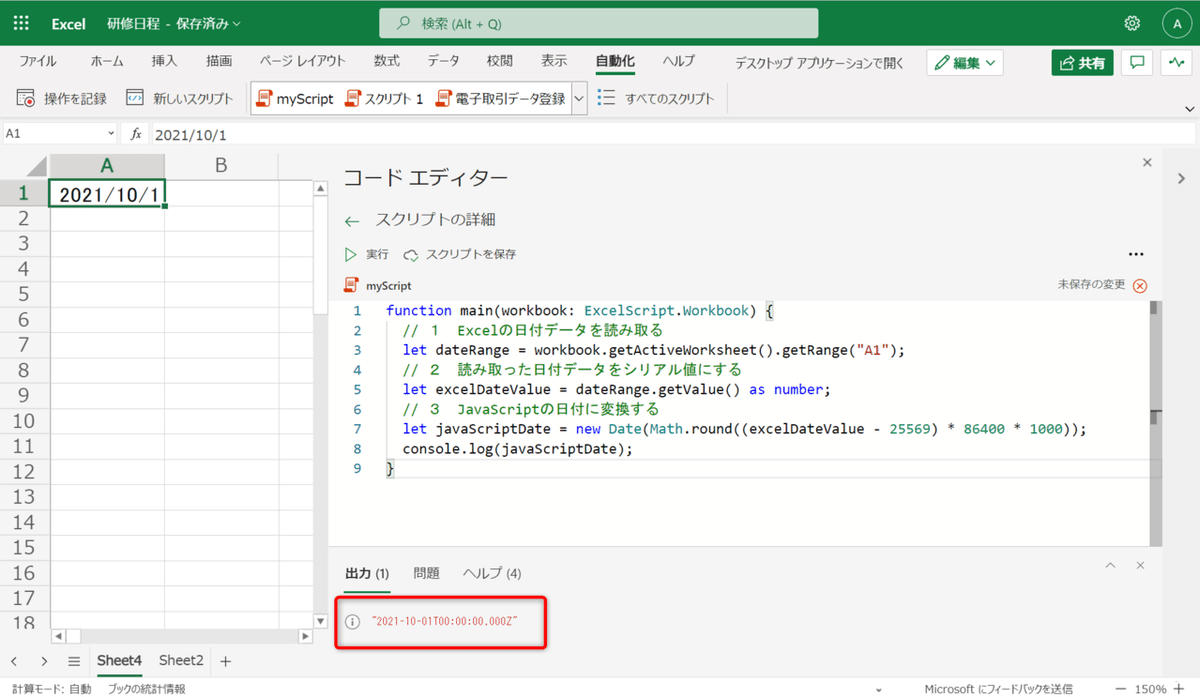
Task: Open すべてのスクリプト list
Action: click(x=656, y=99)
